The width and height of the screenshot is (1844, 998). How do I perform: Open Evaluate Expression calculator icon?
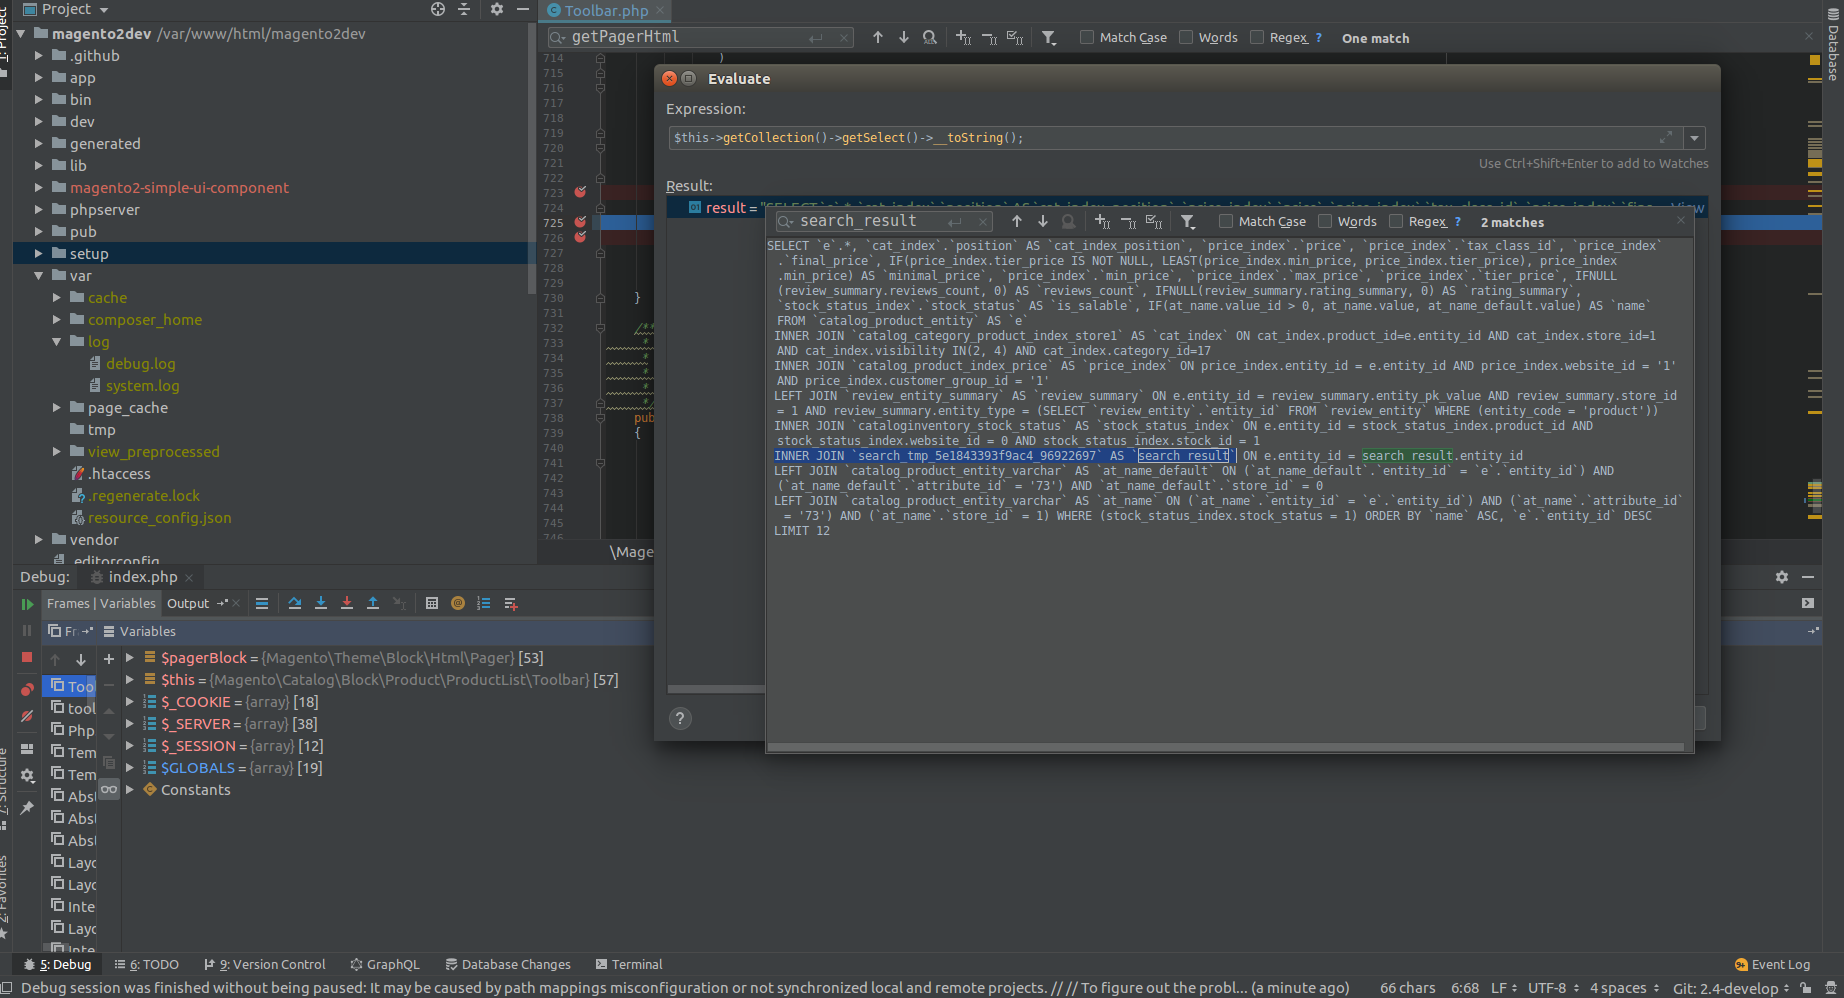(x=432, y=603)
